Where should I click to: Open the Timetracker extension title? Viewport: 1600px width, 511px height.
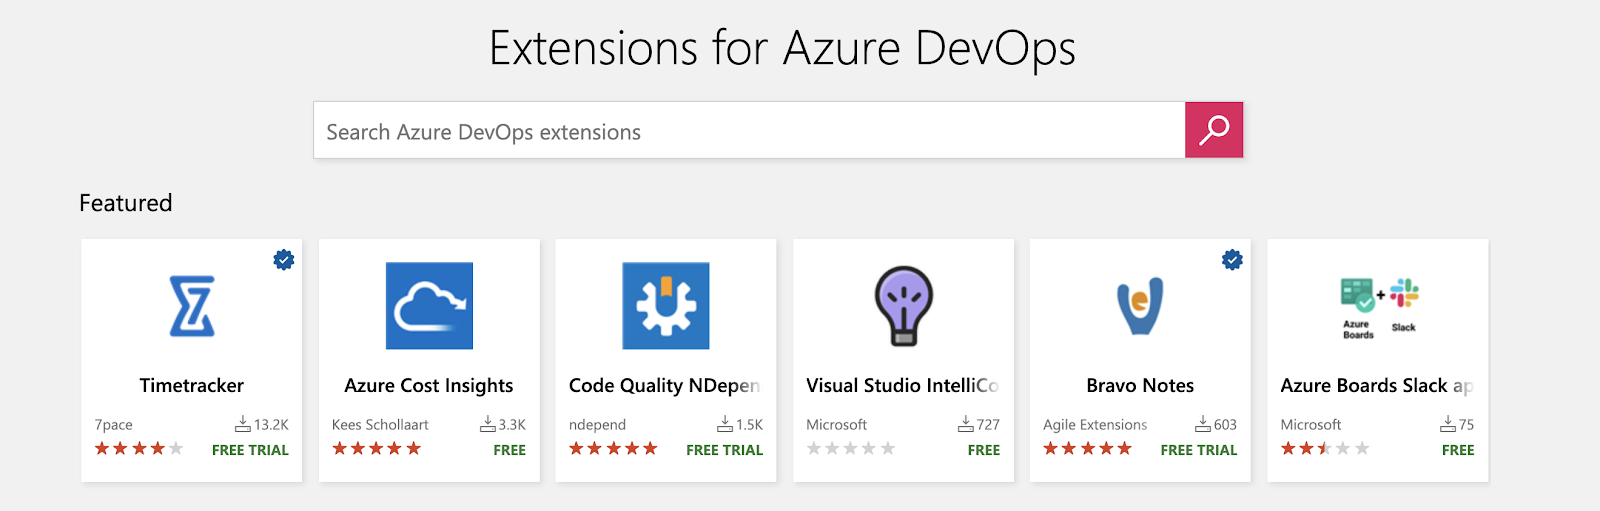tap(192, 386)
